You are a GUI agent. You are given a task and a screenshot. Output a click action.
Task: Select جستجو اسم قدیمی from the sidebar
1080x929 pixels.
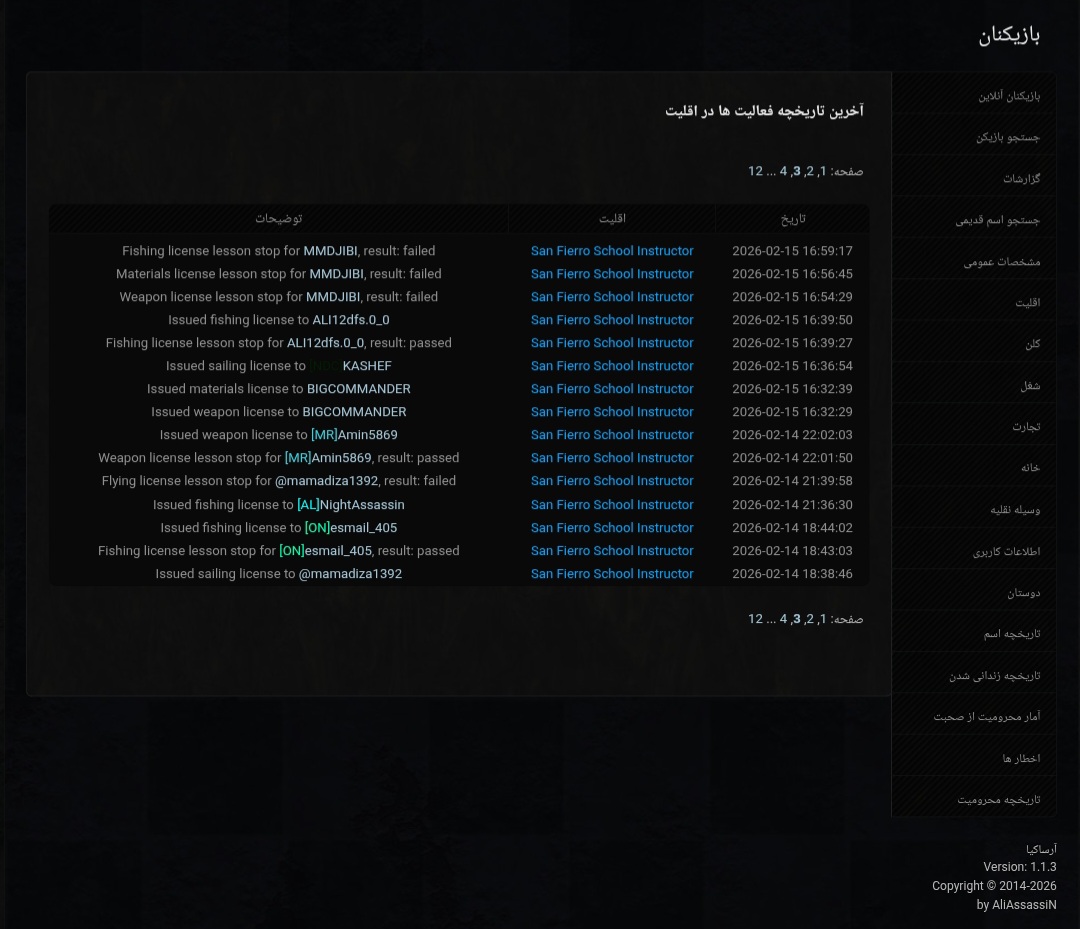point(997,220)
